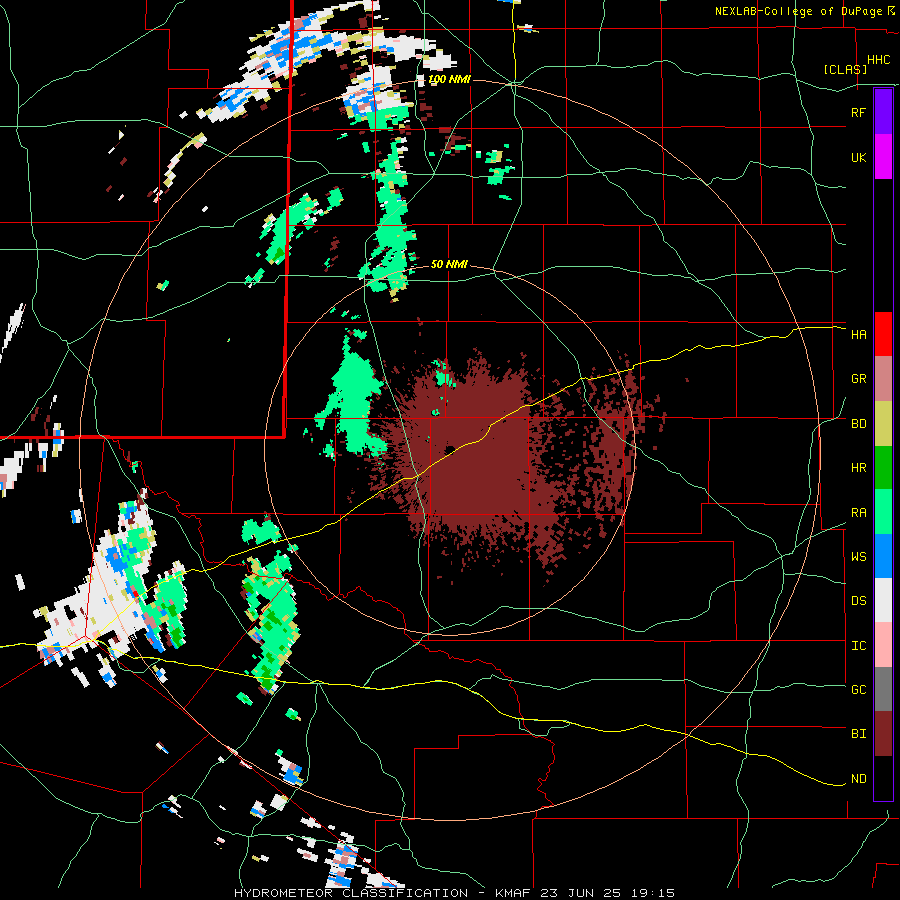Viewport: 900px width, 900px height.
Task: Click the black radar site dot at center
Action: coord(450,449)
